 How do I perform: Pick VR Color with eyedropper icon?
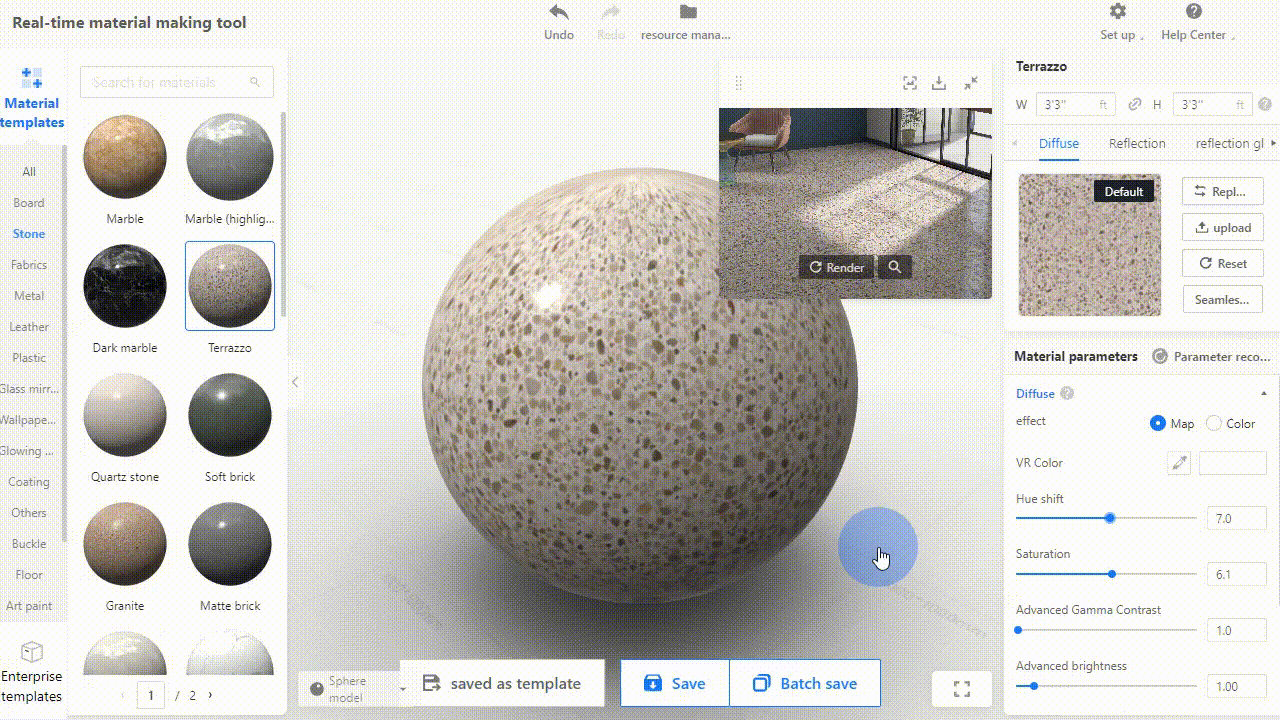click(x=1179, y=463)
